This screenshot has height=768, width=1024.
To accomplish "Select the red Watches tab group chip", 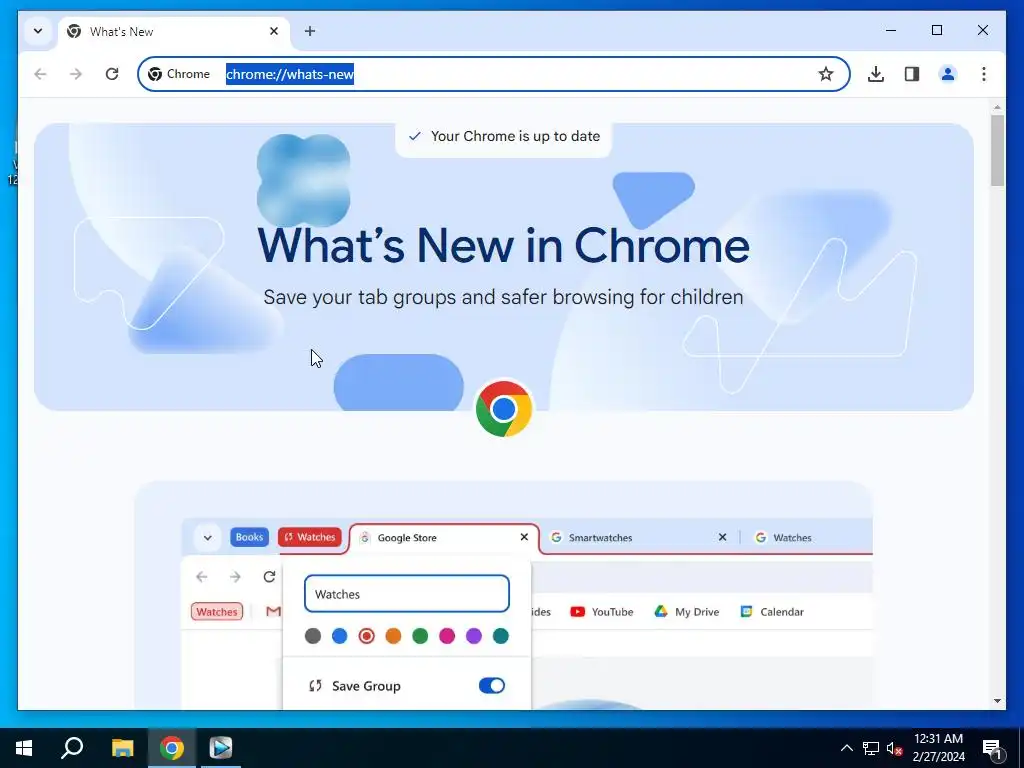I will tap(310, 537).
